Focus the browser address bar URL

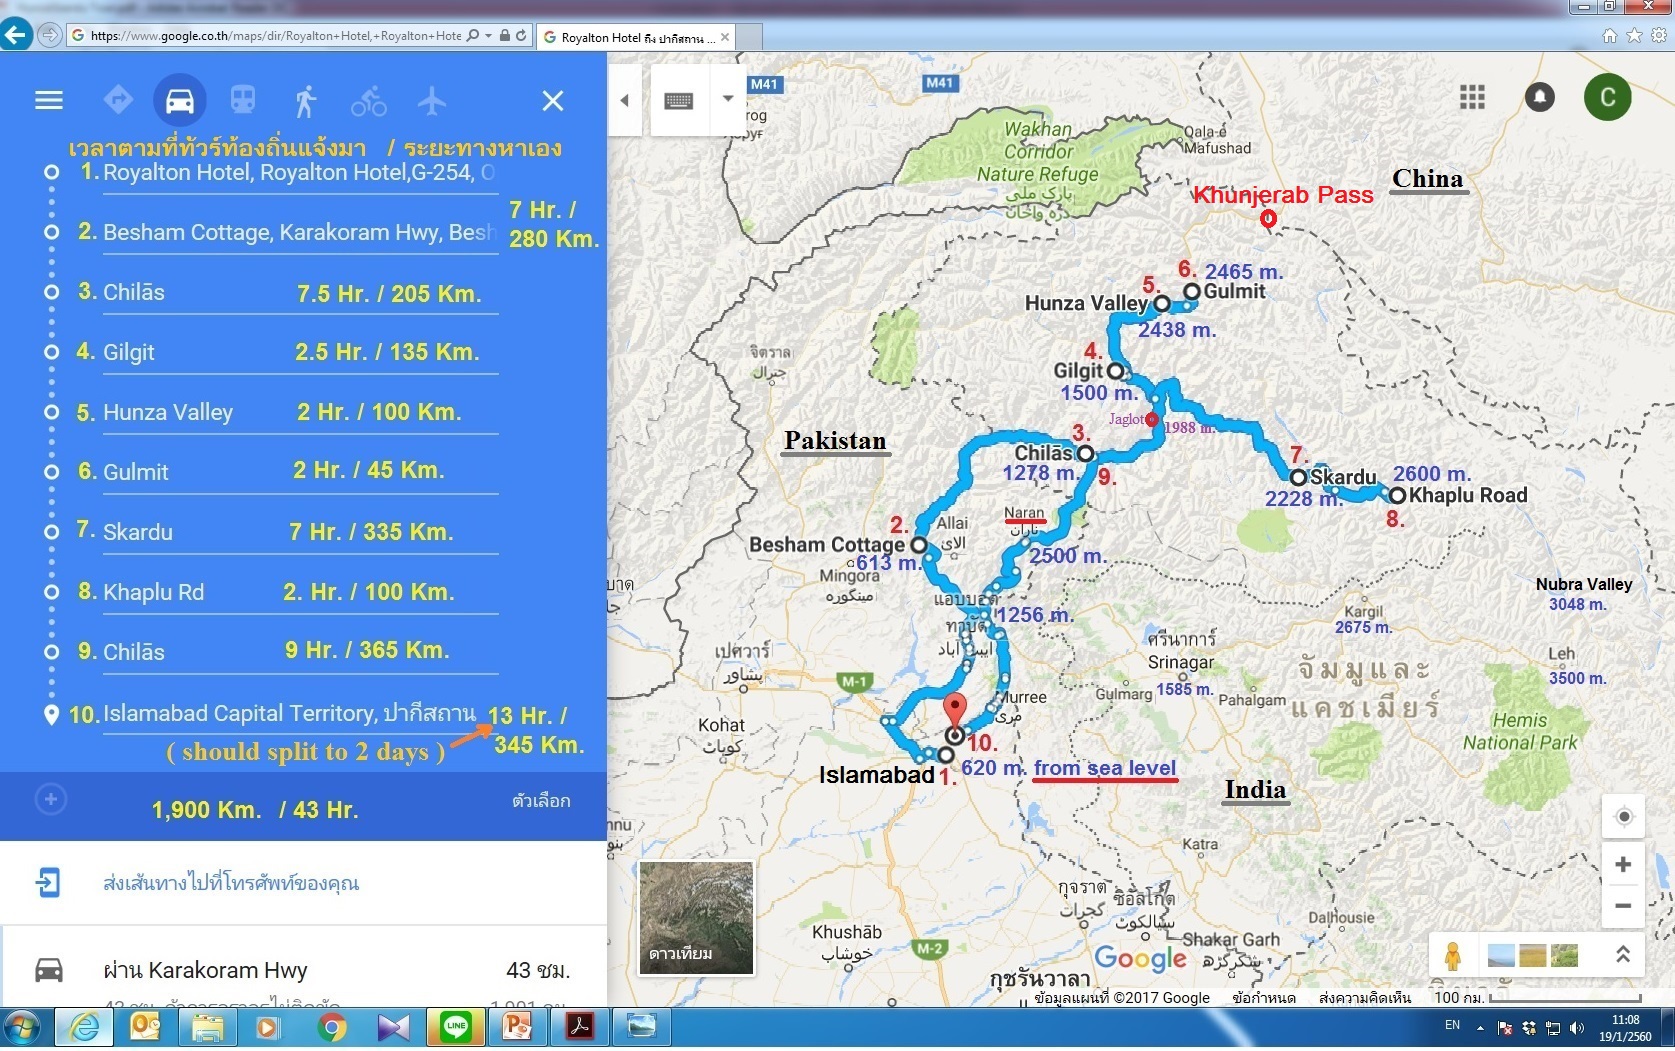[276, 36]
